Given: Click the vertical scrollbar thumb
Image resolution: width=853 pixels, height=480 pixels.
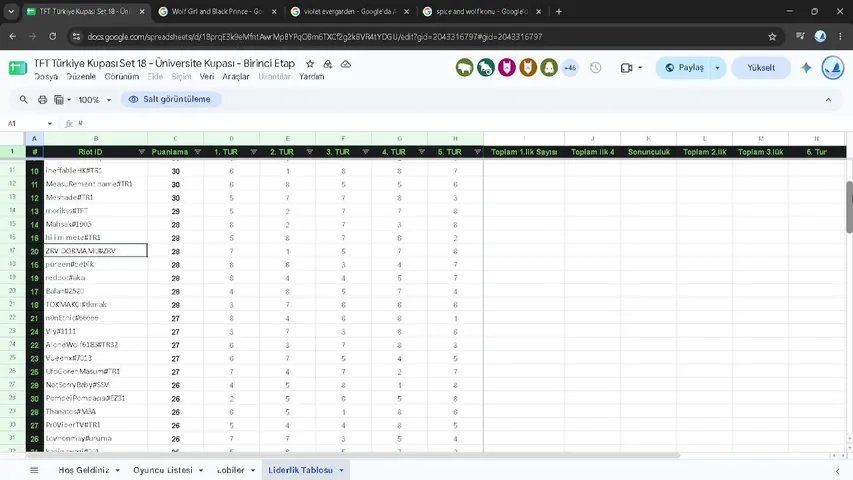Looking at the screenshot, I should pos(849,207).
